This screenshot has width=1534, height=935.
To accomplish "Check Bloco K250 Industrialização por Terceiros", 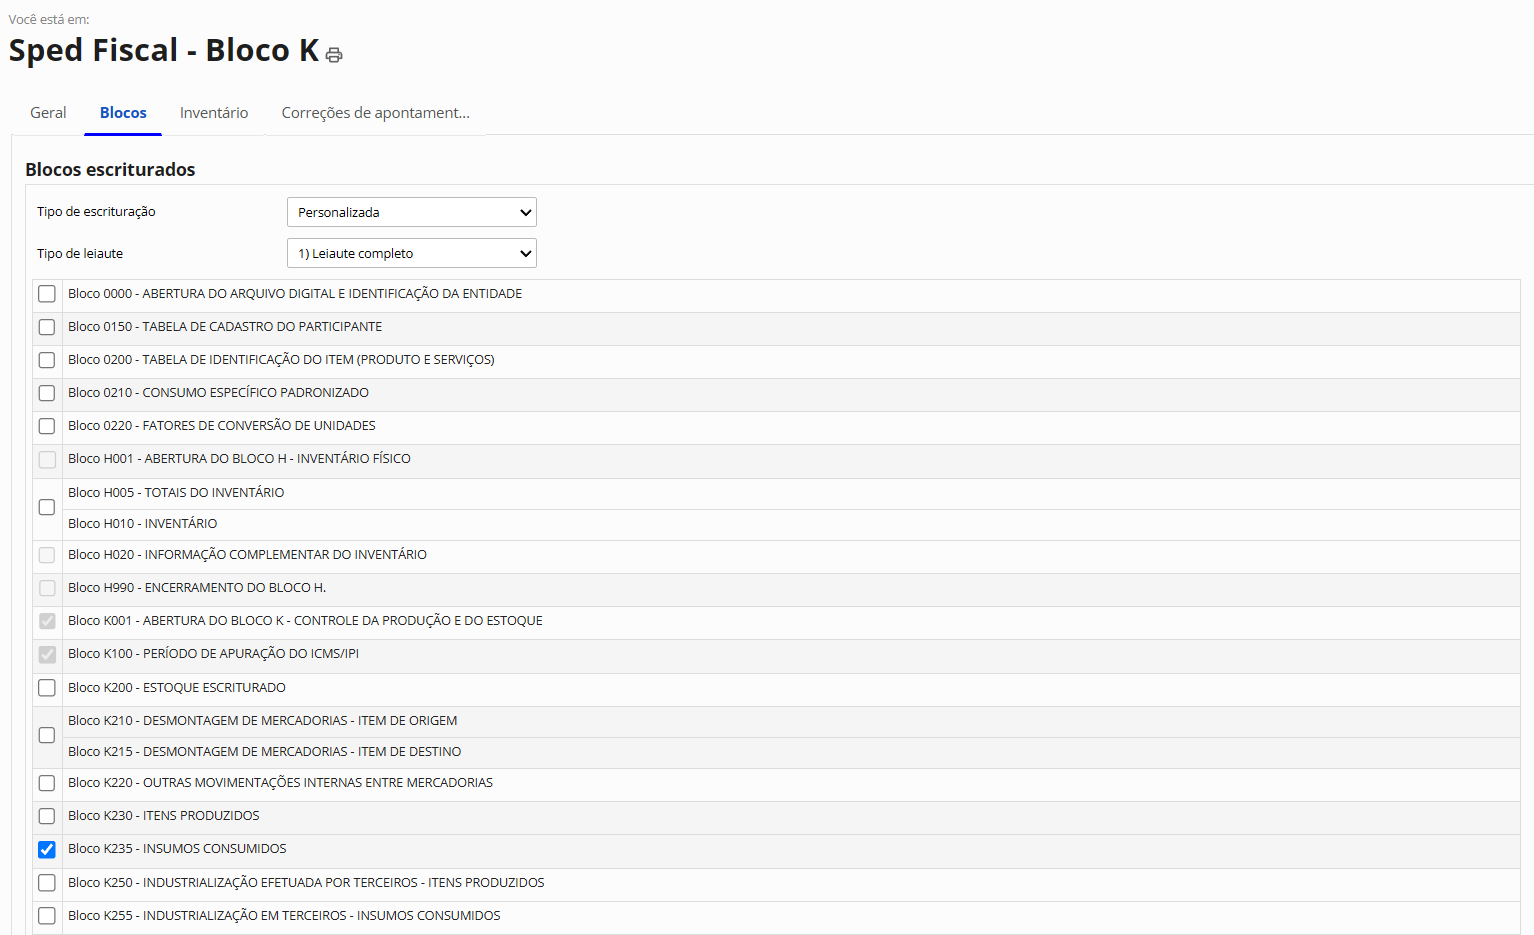I will [x=47, y=883].
